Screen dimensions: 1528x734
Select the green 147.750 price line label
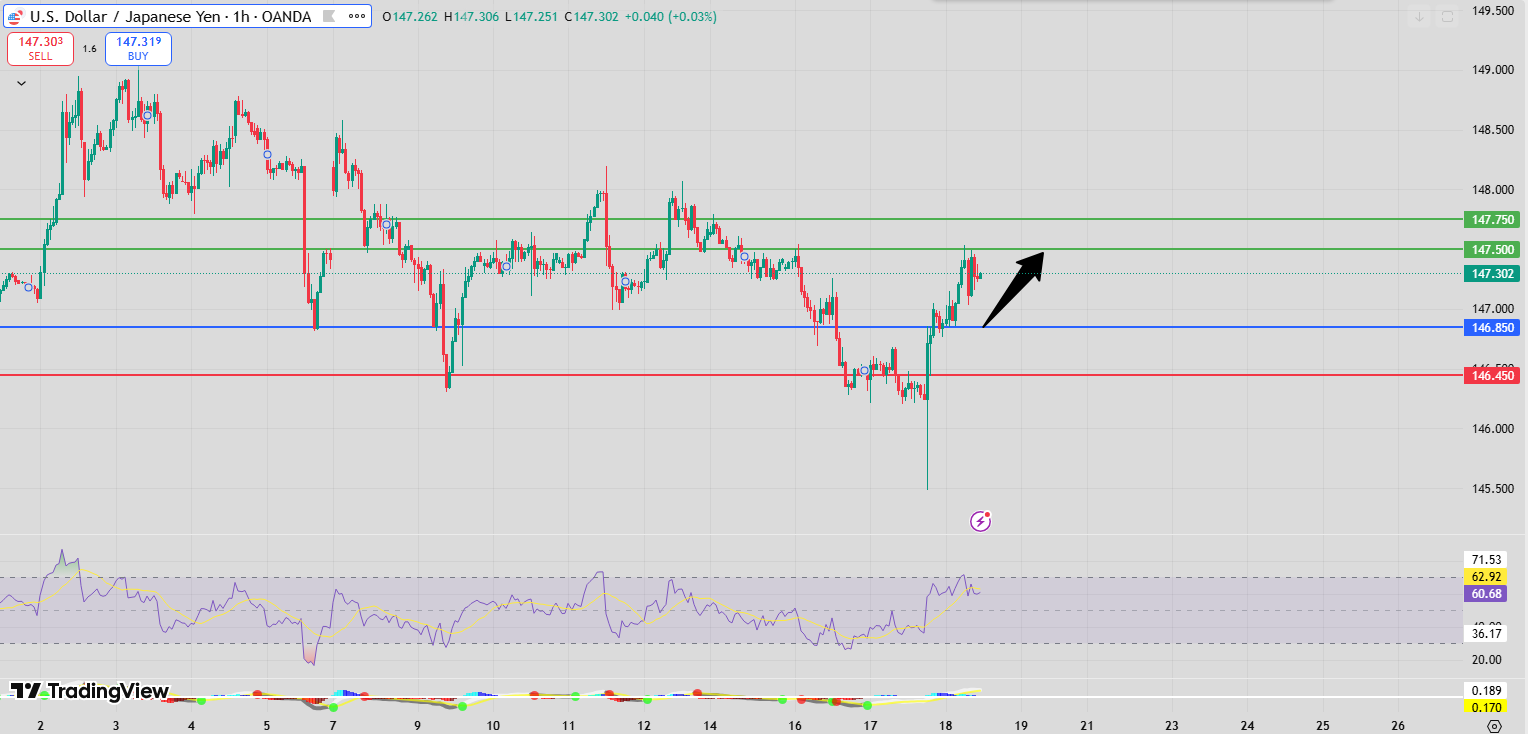[x=1490, y=219]
